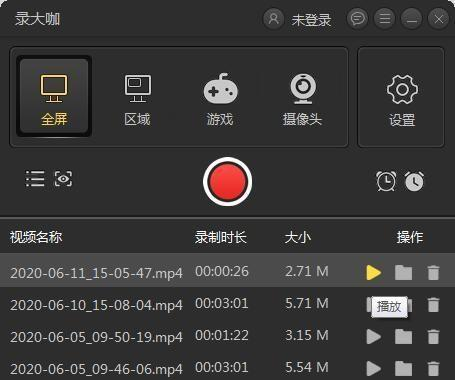Click the 录制时长 column header

coord(221,237)
